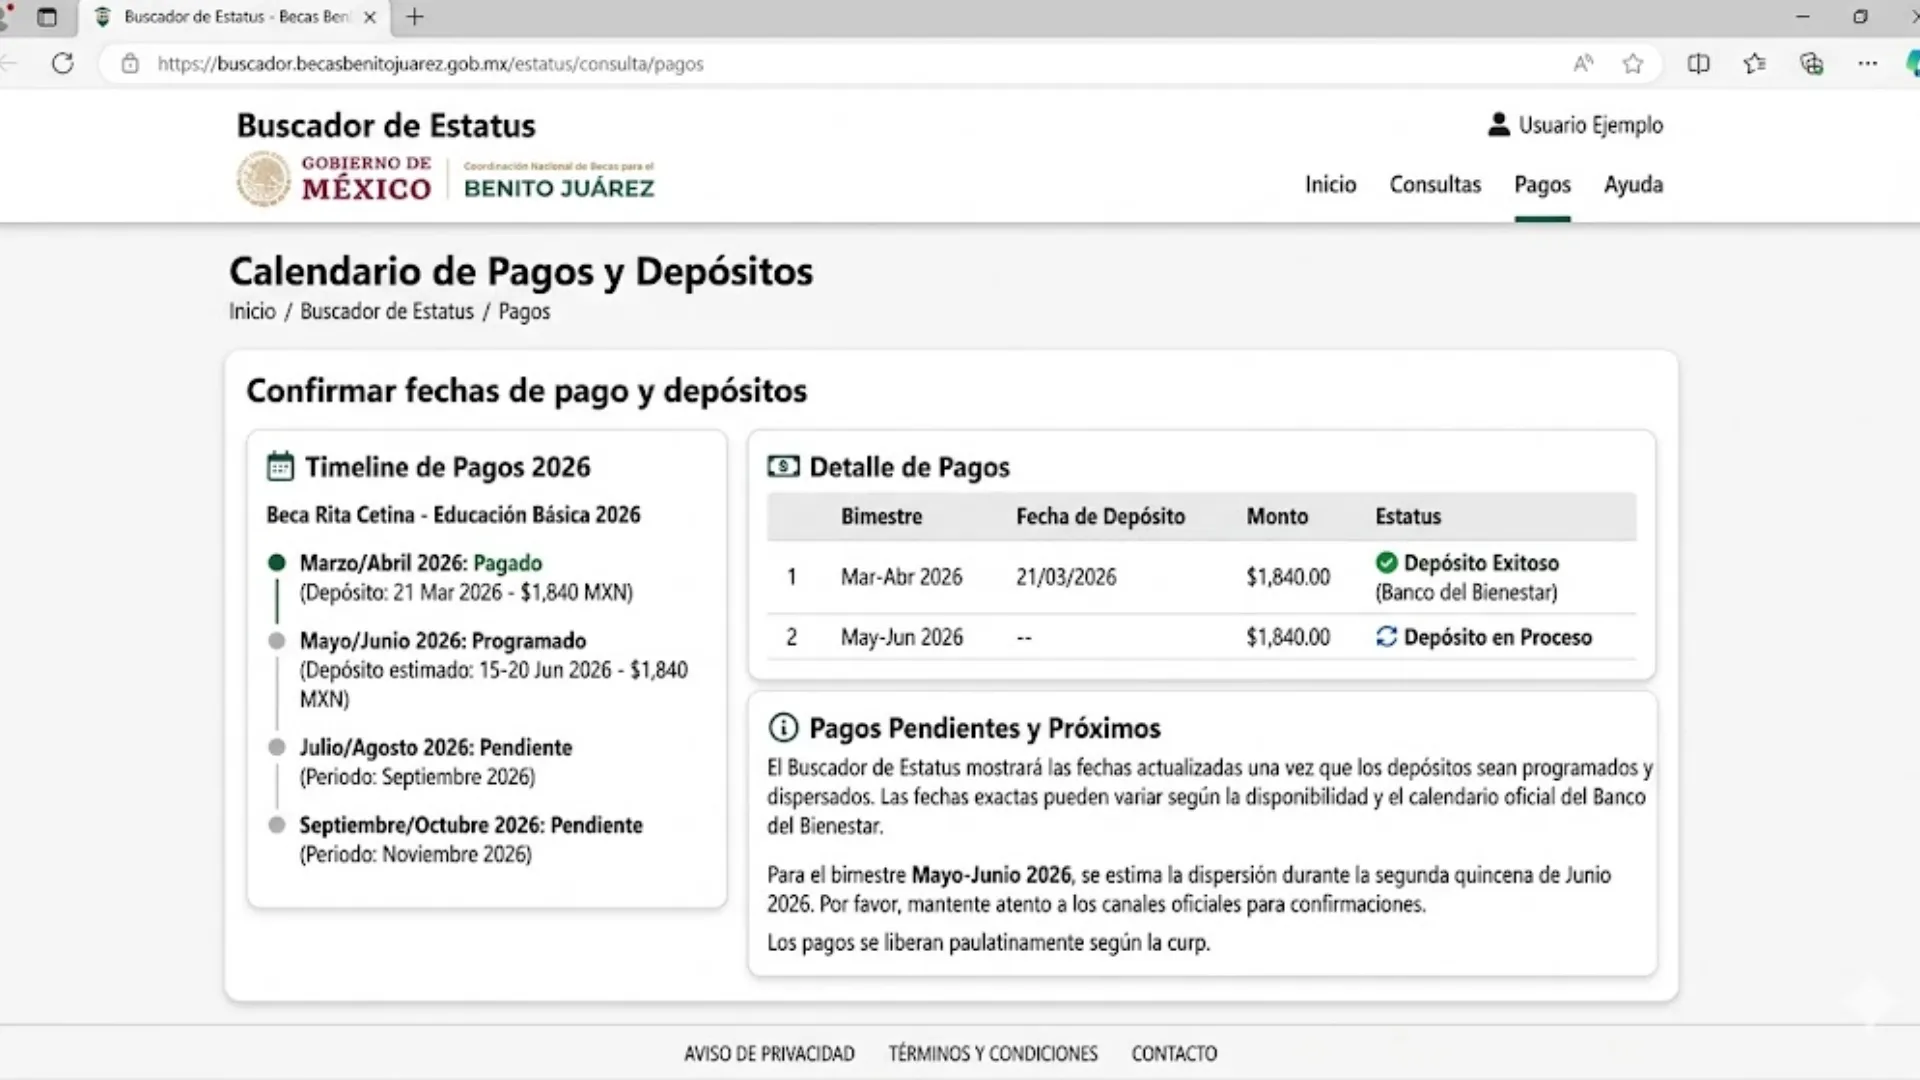Open browser settings and more menu
The image size is (1920, 1080).
pos(1868,64)
